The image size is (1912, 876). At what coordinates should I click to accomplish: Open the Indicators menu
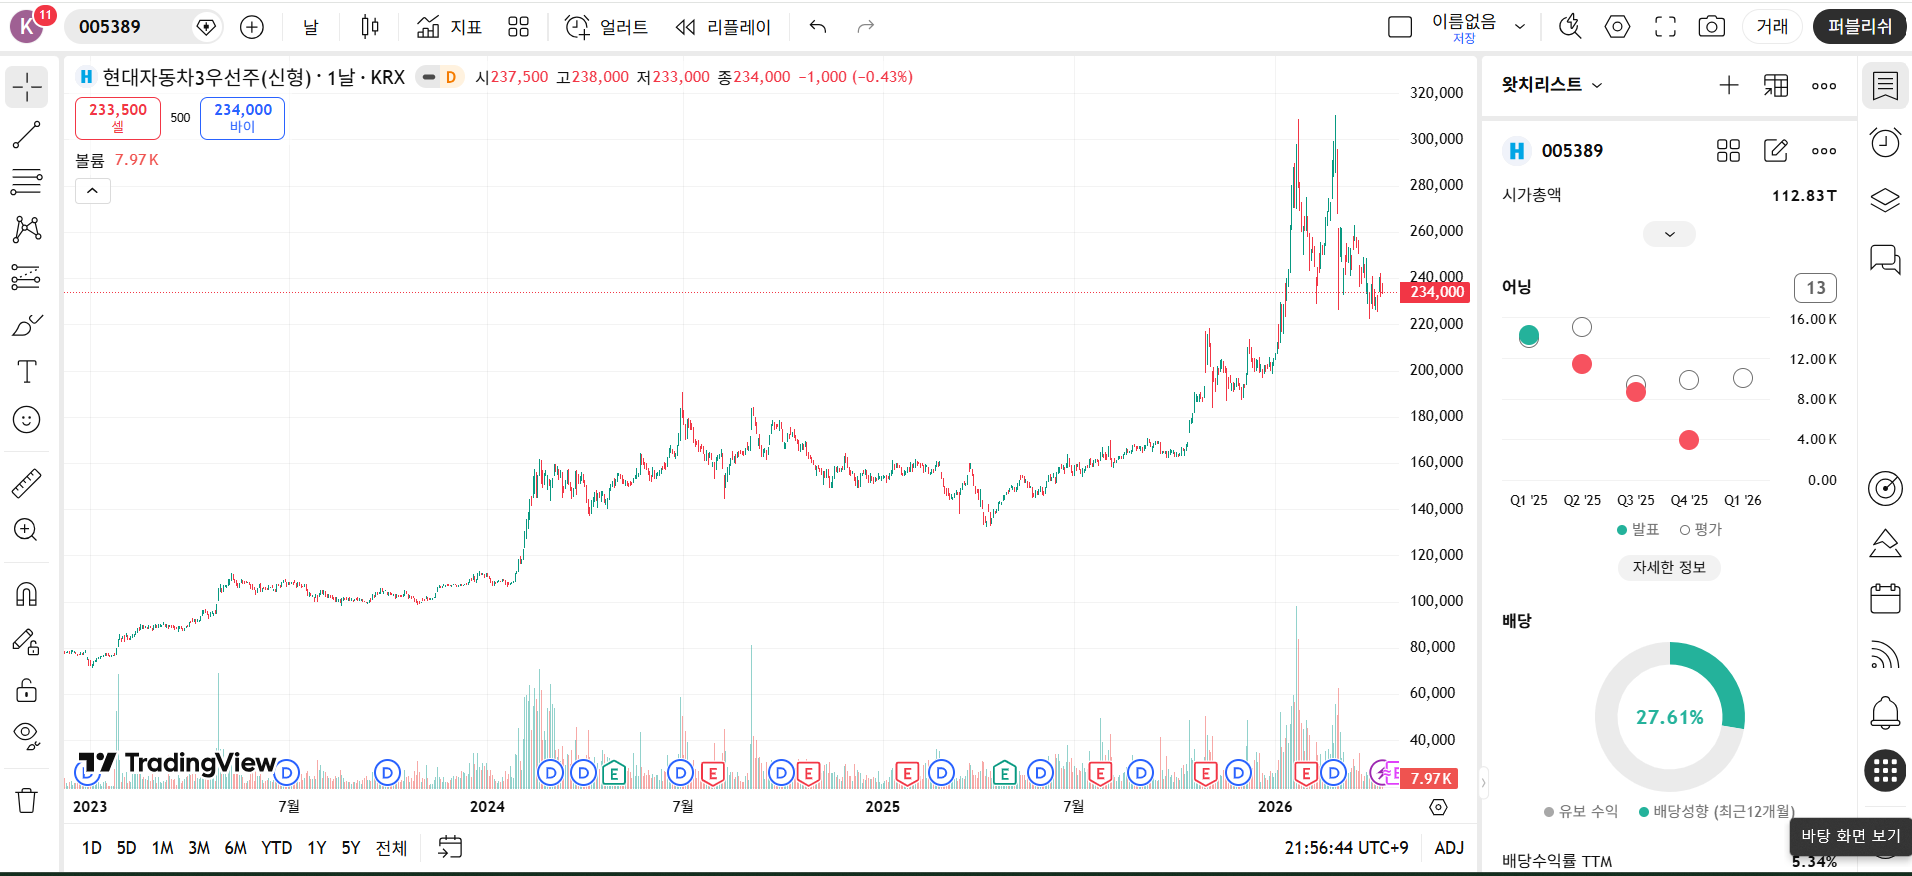(x=449, y=27)
